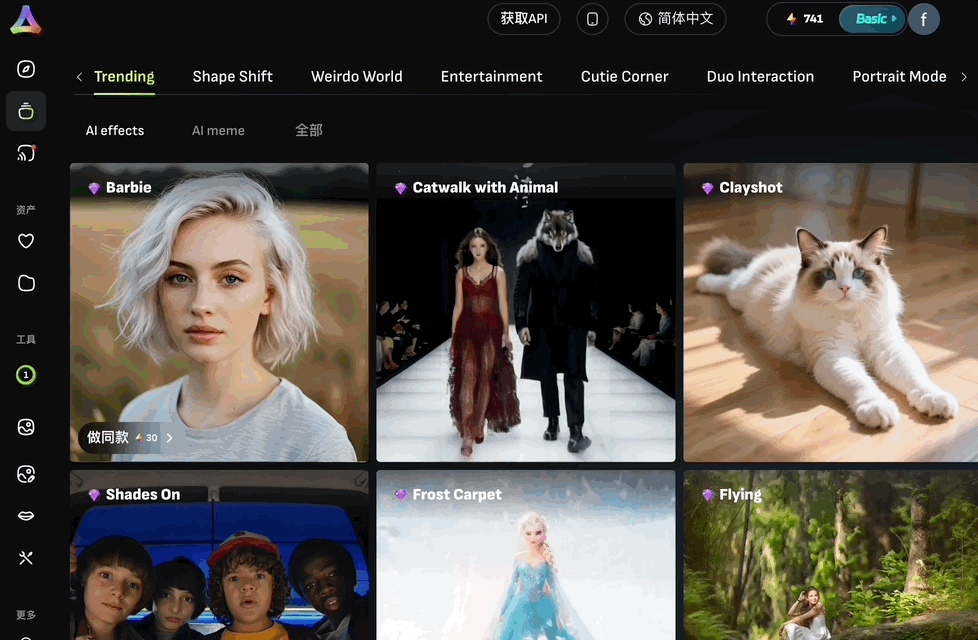Open the 简体中文 language selector
The width and height of the screenshot is (978, 640).
coord(675,19)
